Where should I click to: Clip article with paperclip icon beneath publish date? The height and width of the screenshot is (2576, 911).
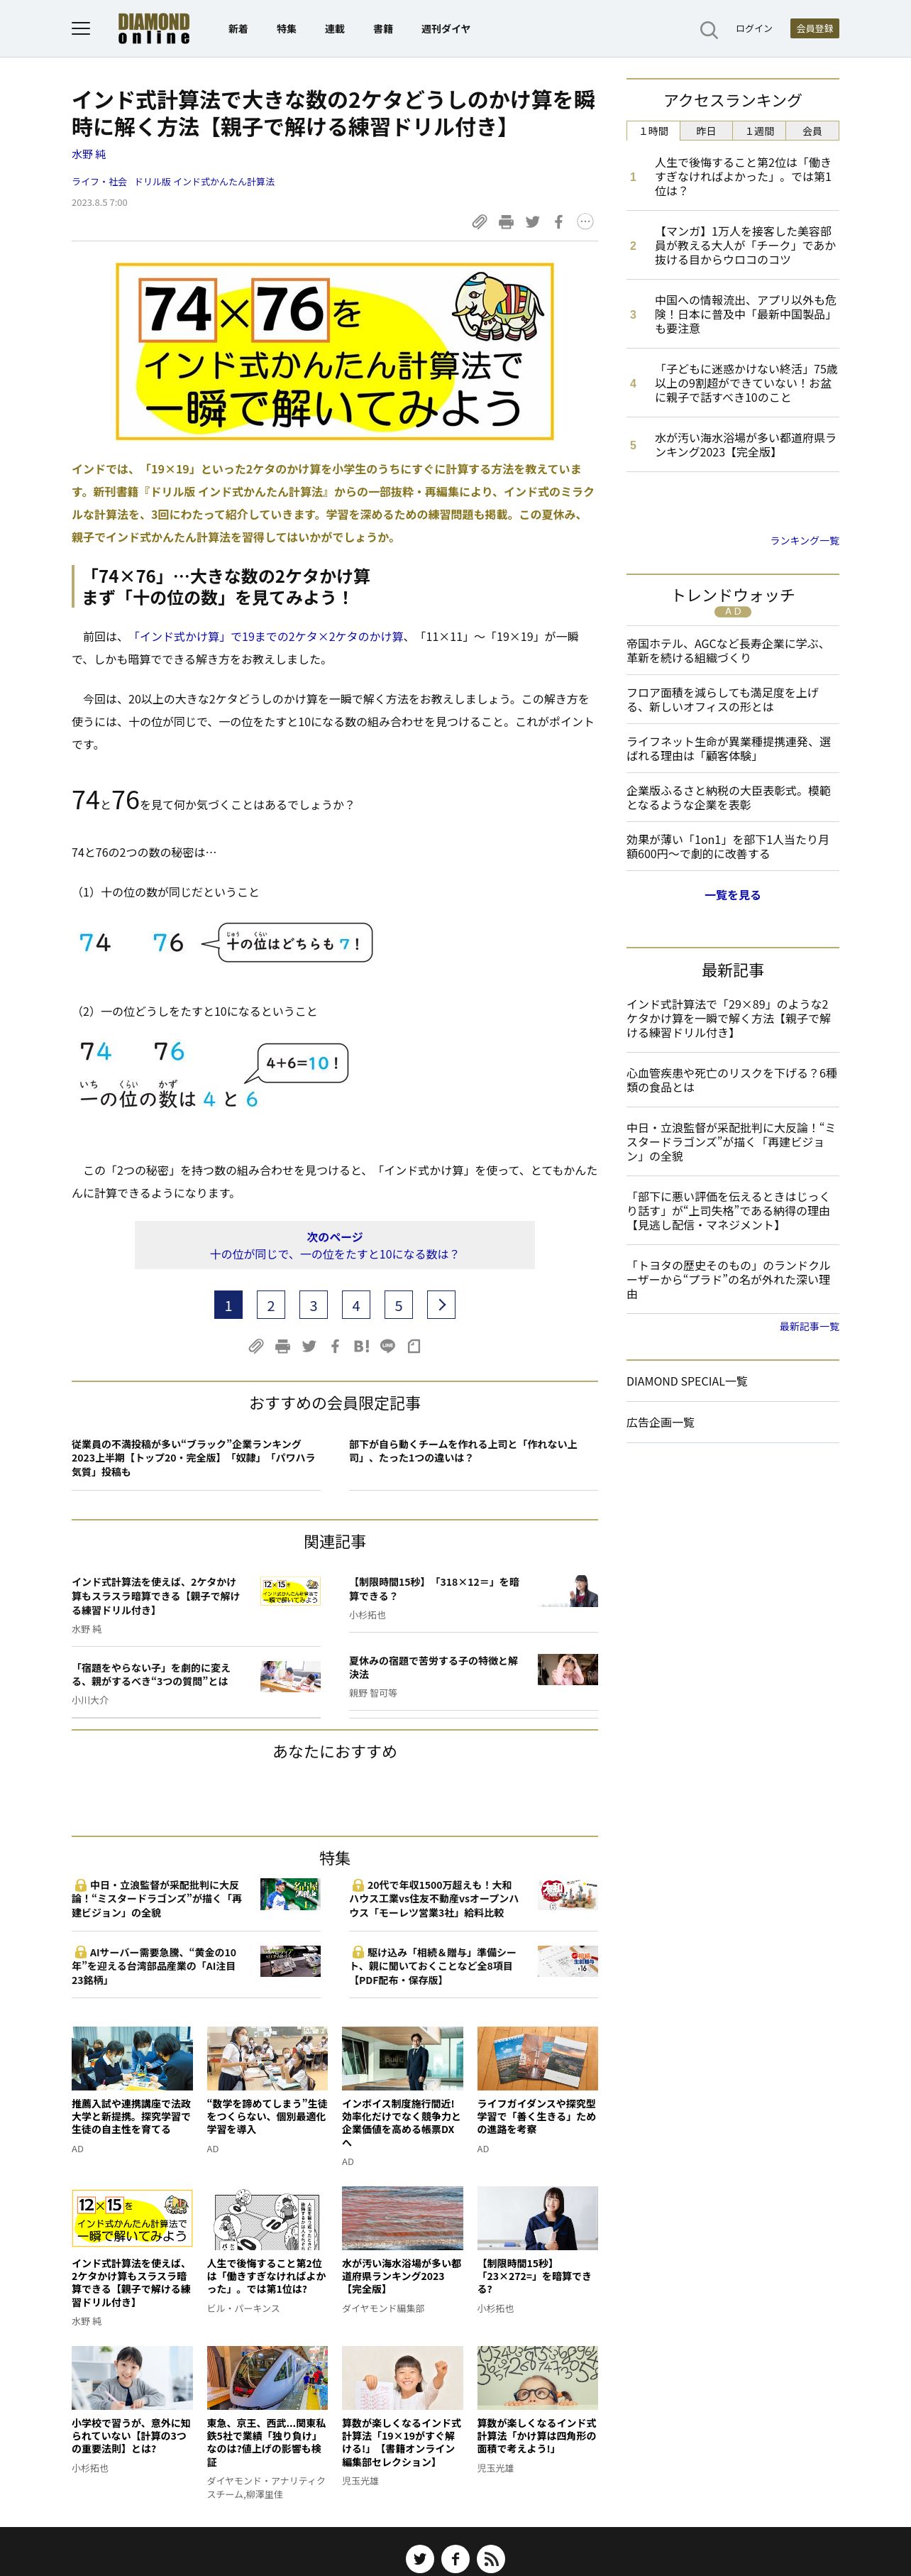click(x=480, y=222)
